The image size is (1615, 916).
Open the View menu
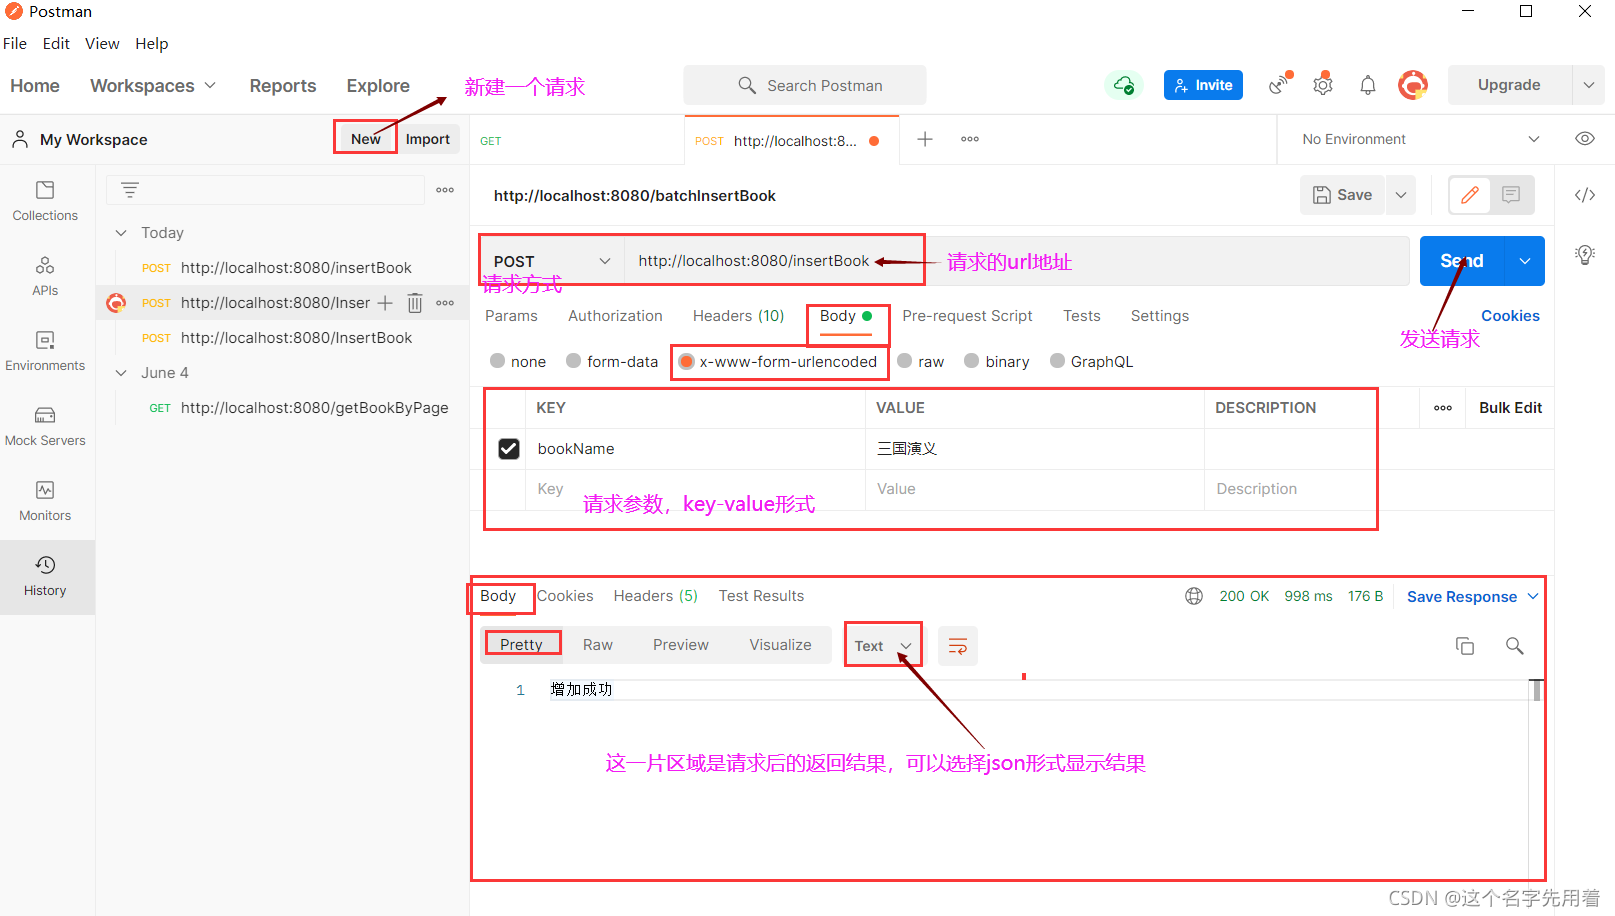(x=102, y=44)
